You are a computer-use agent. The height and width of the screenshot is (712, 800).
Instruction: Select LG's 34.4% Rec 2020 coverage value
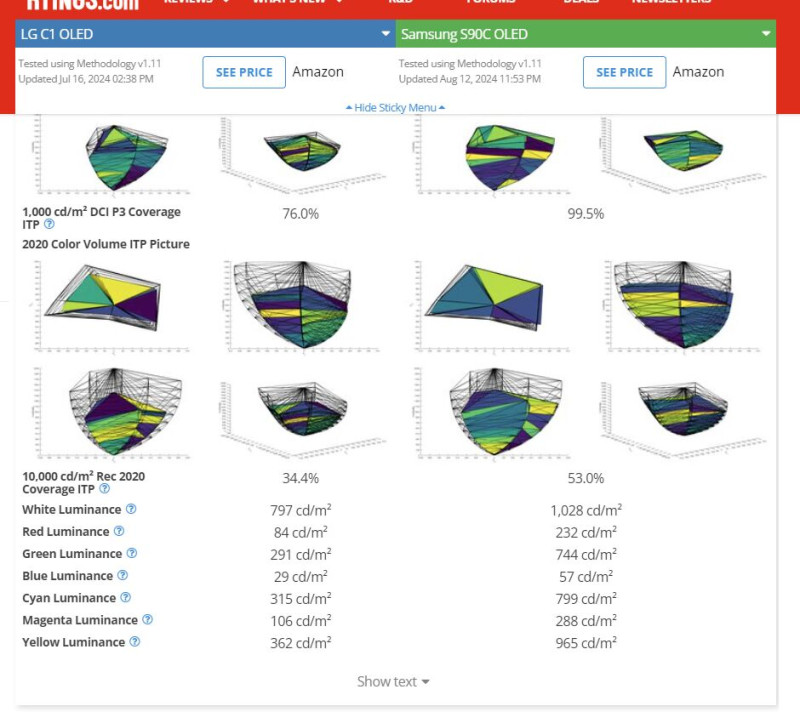tap(301, 478)
